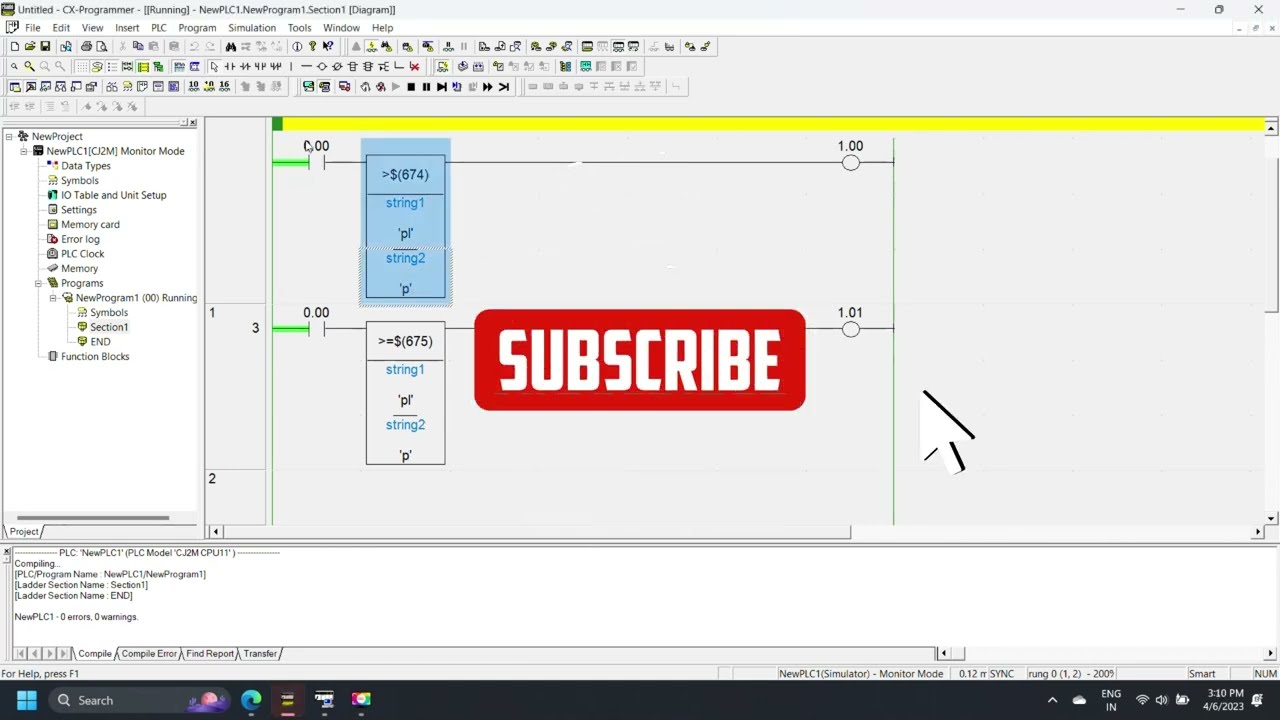The image size is (1280, 720).
Task: Select Section1 in project tree
Action: (x=109, y=327)
